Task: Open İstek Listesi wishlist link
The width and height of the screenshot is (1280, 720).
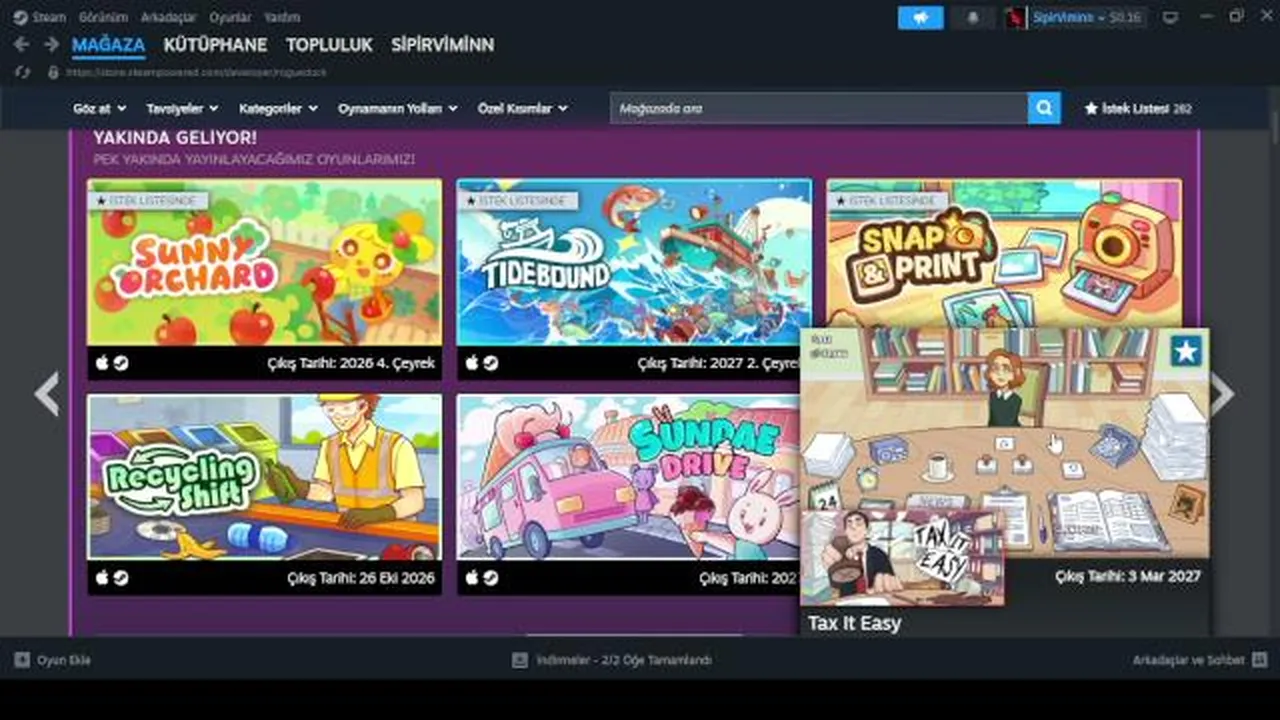Action: tap(1138, 108)
